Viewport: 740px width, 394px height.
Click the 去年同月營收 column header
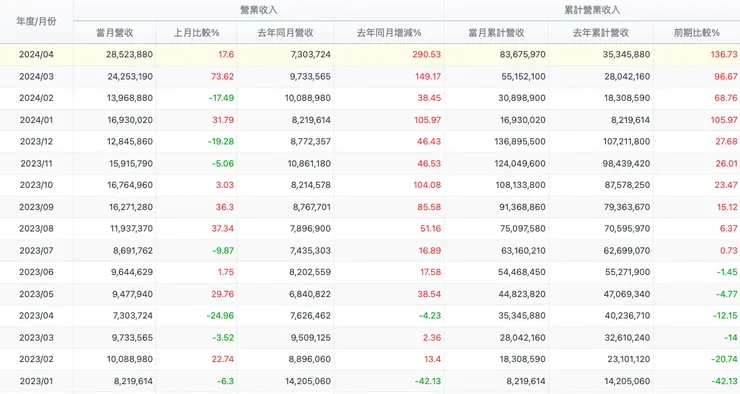[x=286, y=33]
